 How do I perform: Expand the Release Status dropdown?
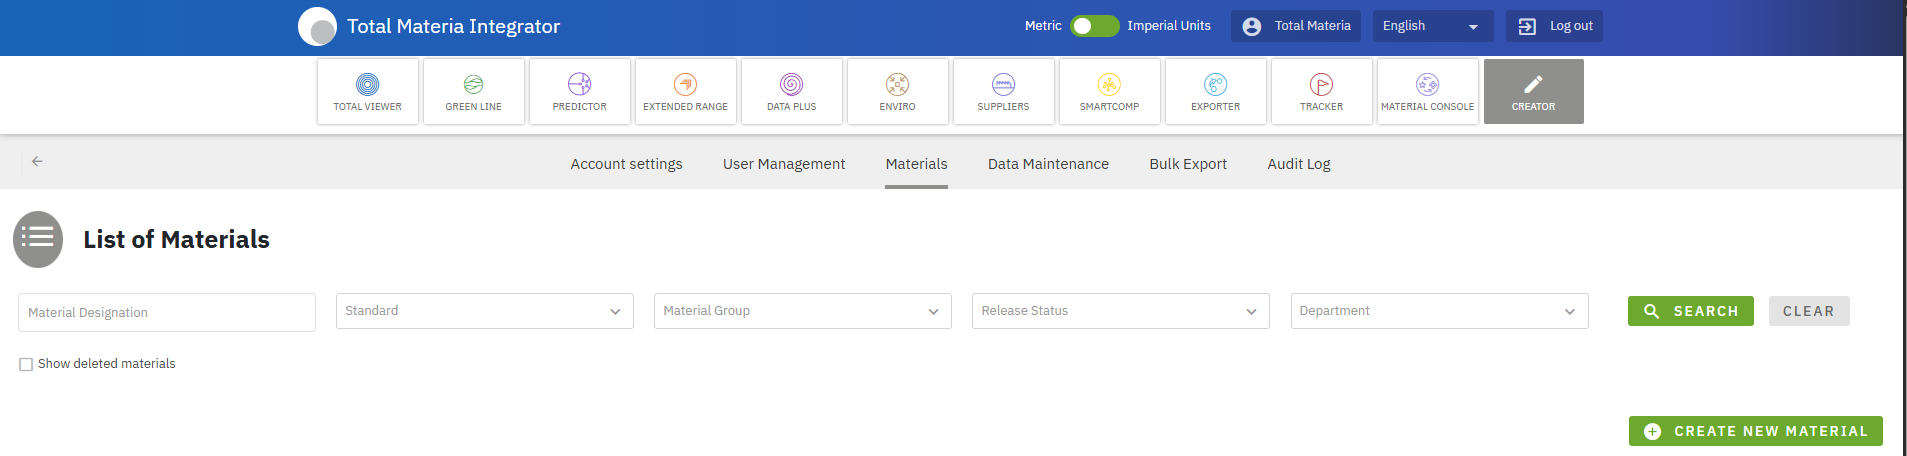click(1120, 311)
